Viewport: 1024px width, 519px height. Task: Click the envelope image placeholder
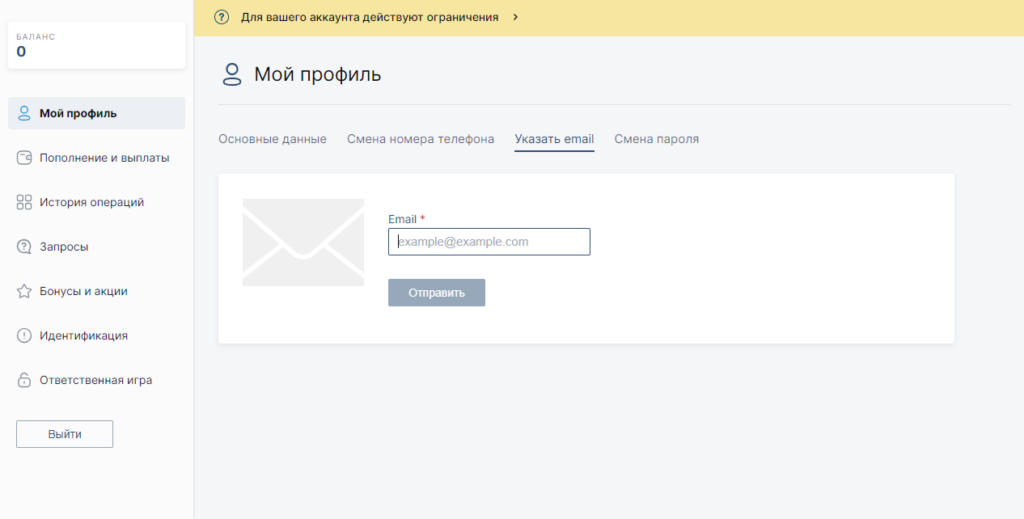(303, 242)
